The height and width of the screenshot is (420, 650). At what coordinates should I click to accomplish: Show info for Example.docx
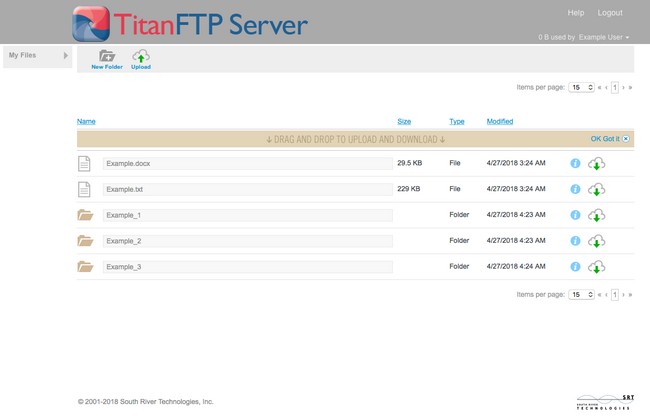(x=575, y=163)
